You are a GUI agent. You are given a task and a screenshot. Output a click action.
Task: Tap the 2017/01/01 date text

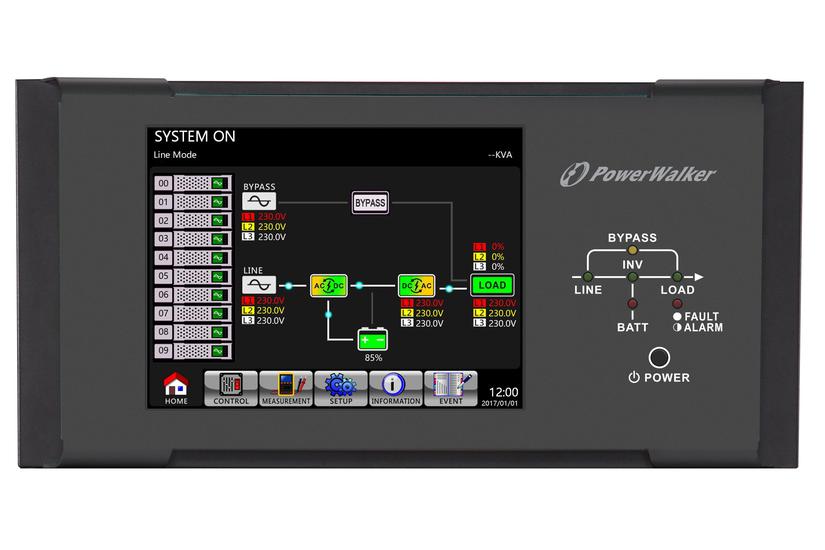pos(499,403)
